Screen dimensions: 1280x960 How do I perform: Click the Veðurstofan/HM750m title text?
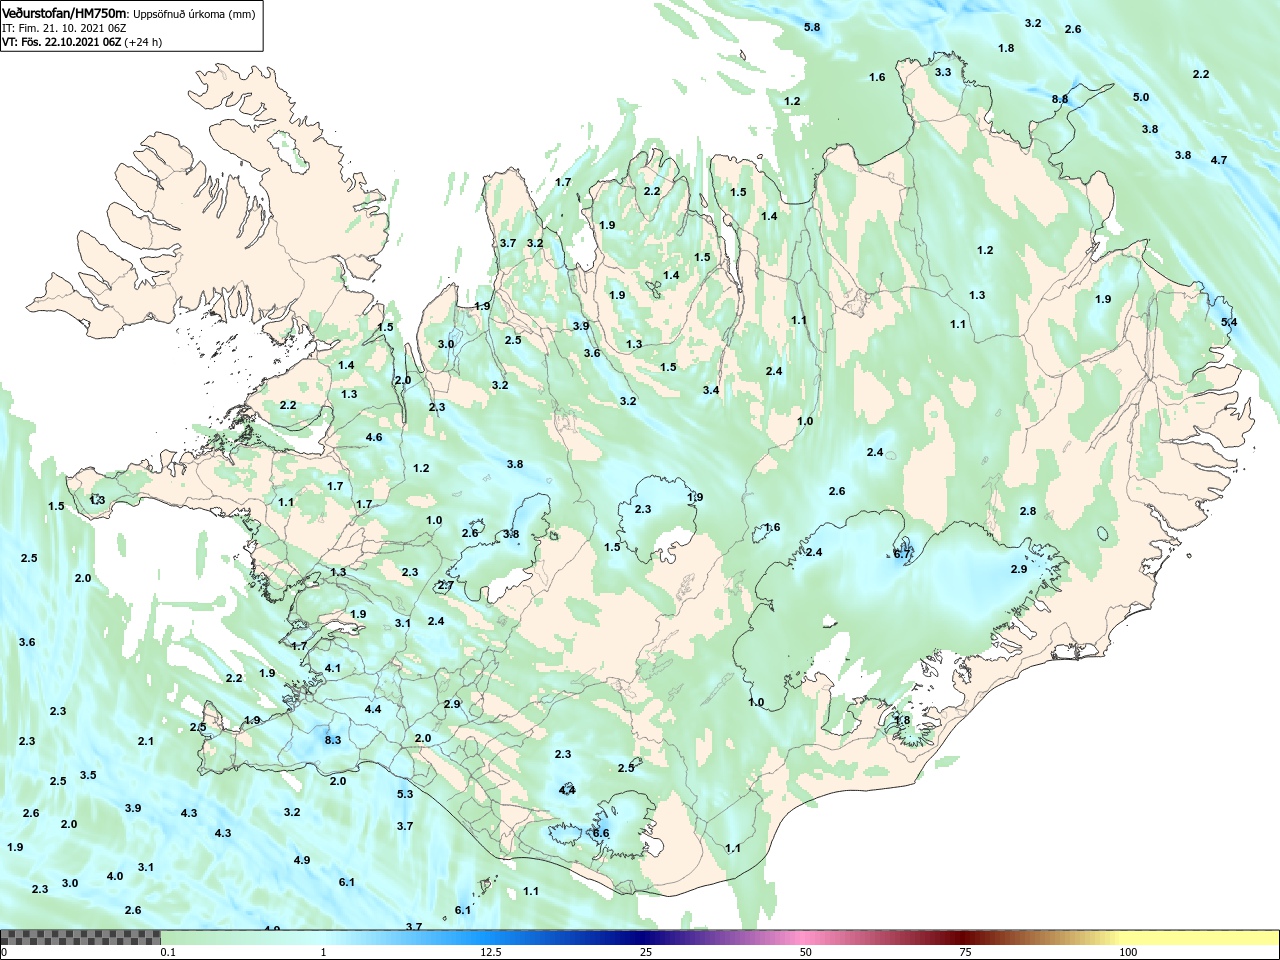point(65,13)
